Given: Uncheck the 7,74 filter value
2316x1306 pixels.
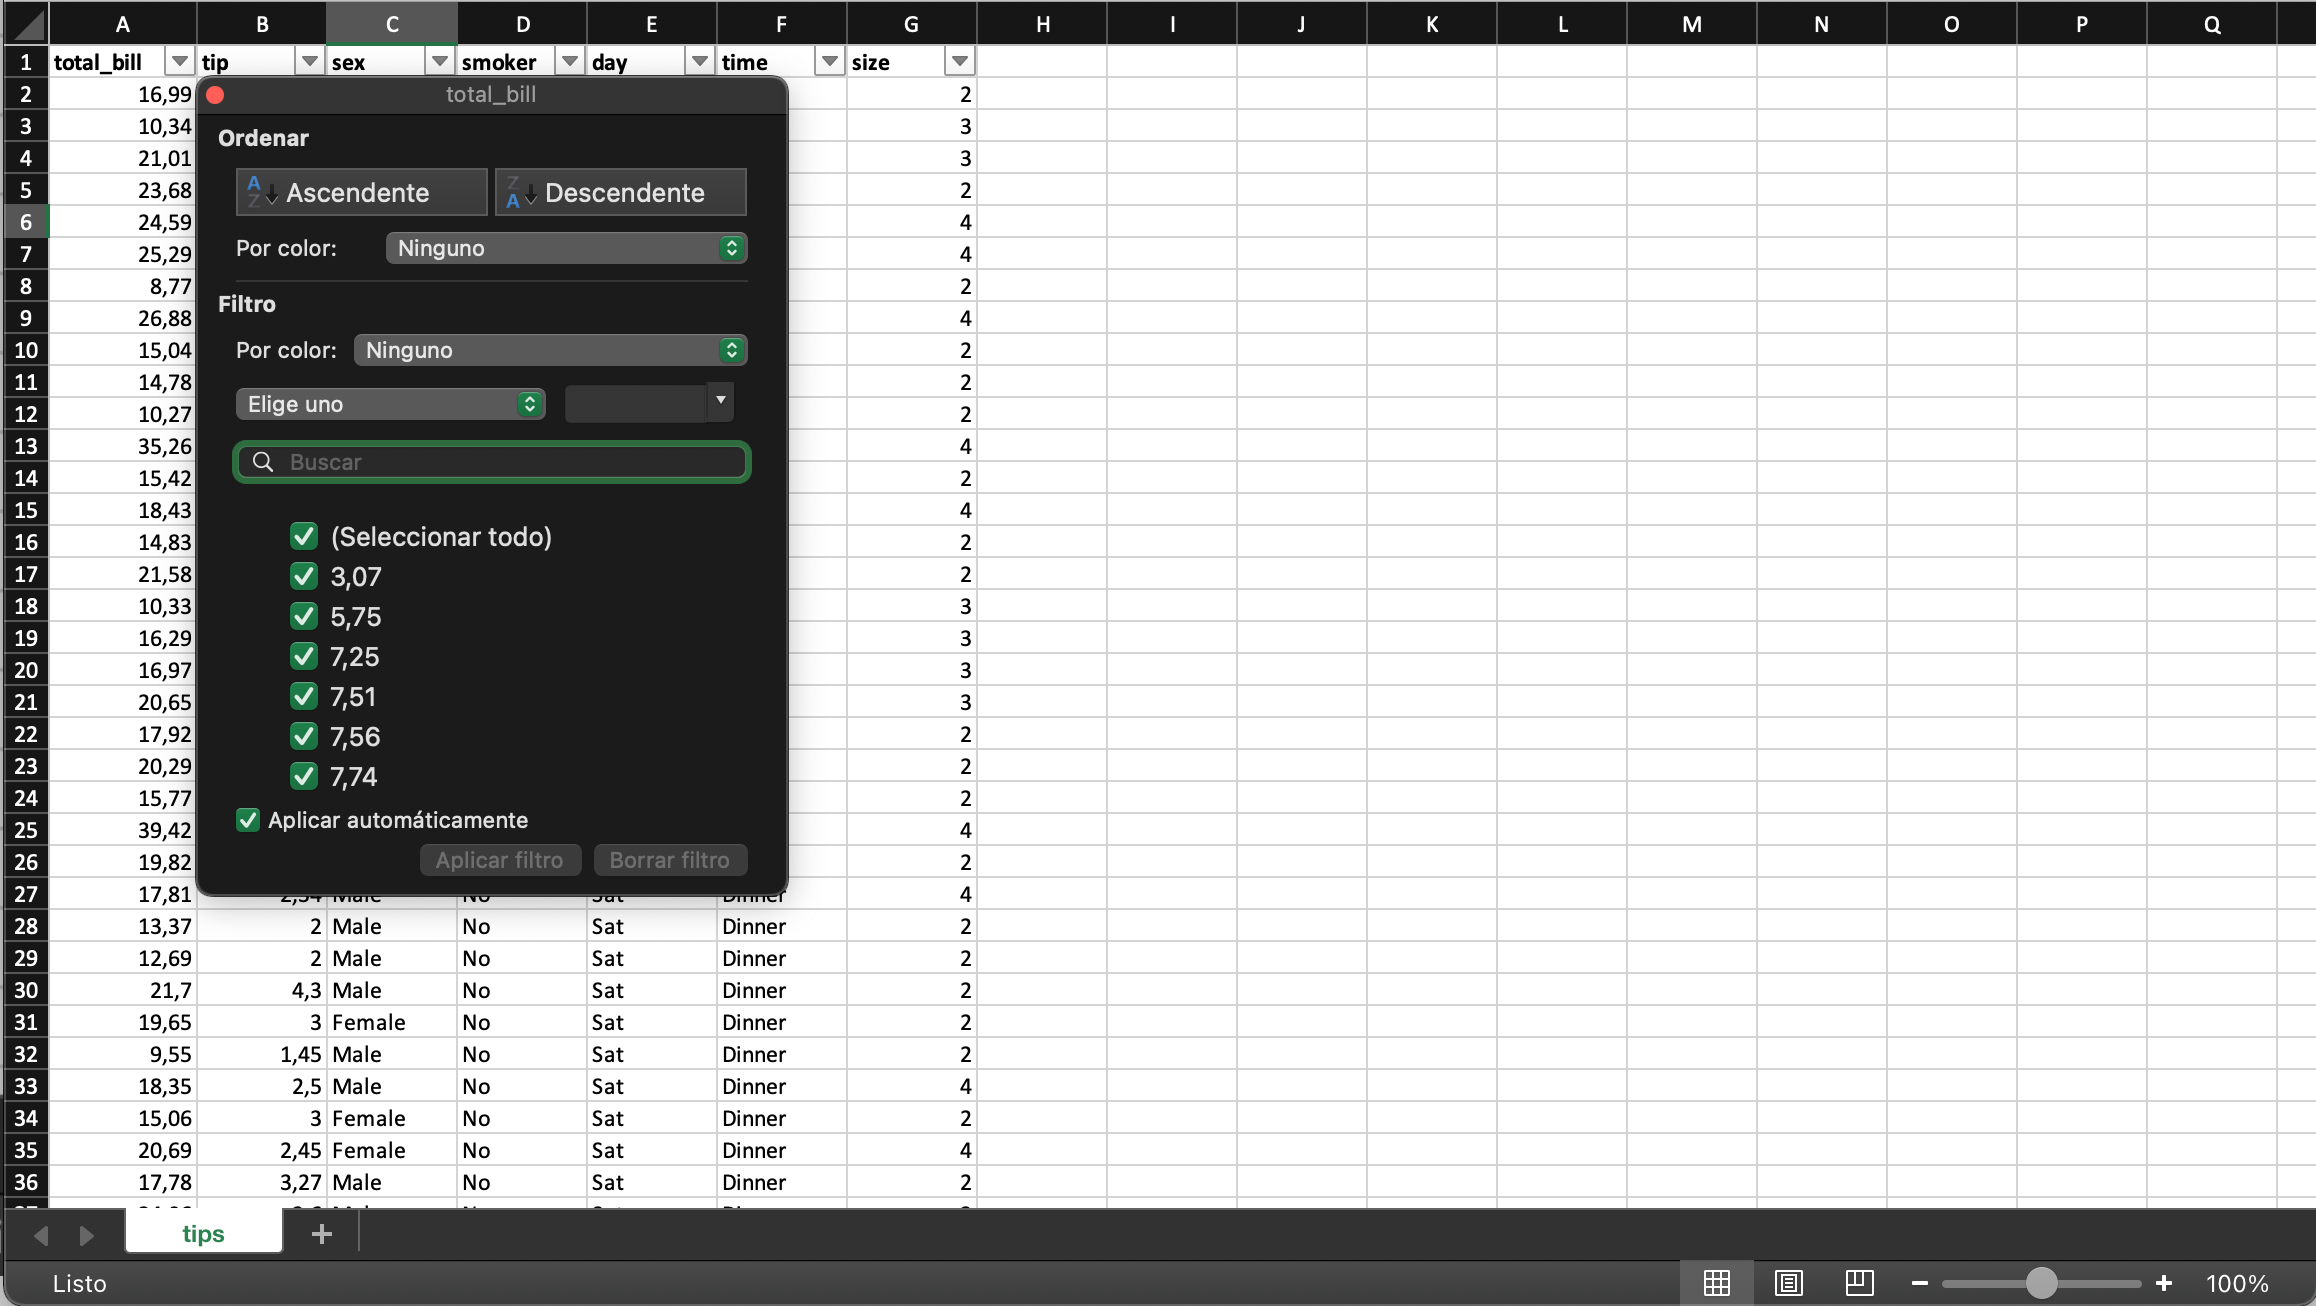Looking at the screenshot, I should [304, 776].
